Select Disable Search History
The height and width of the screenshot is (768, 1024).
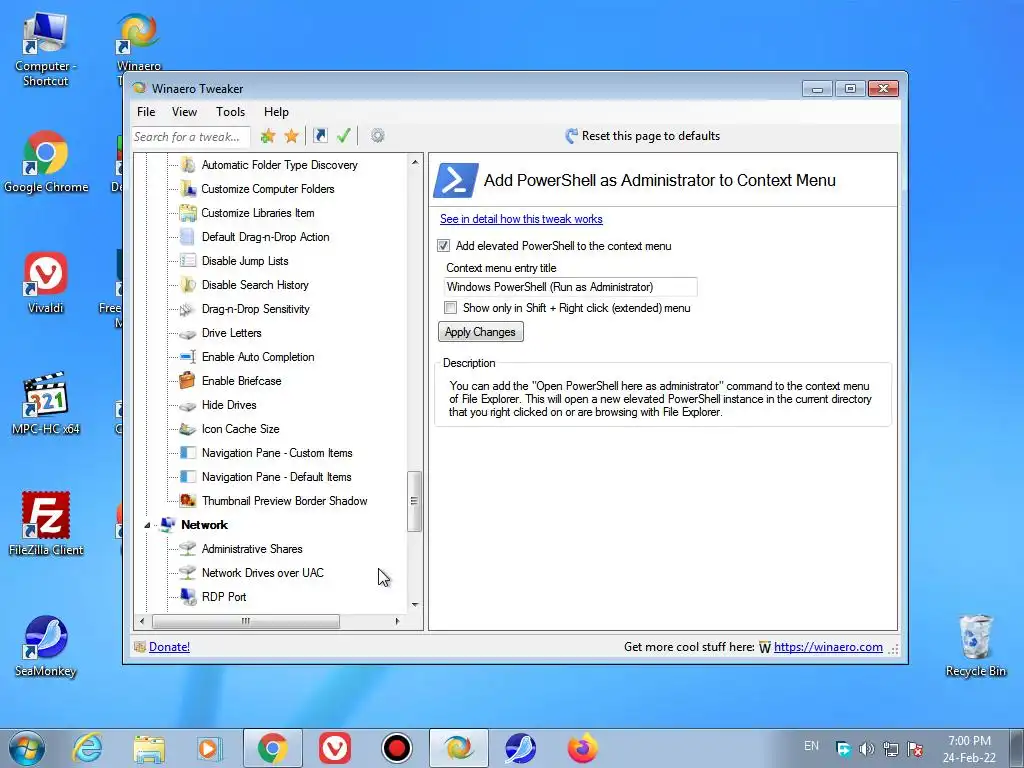[x=255, y=285]
